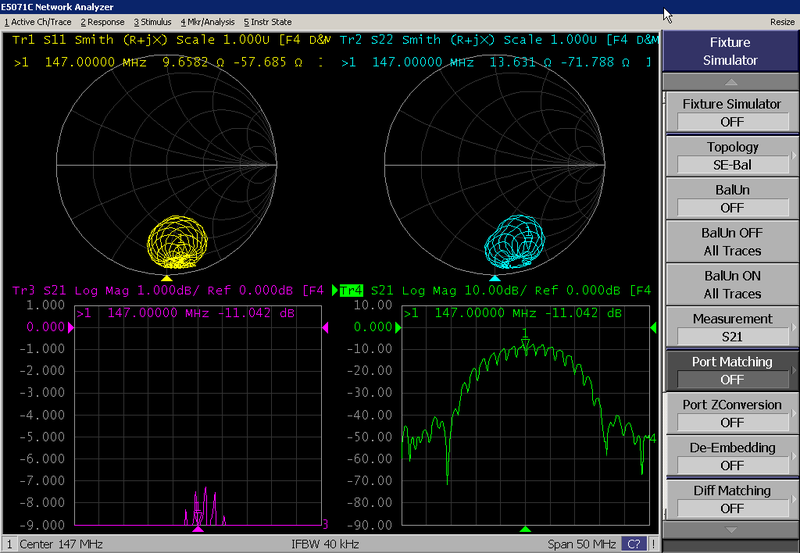The image size is (800, 553).
Task: Click the green marker triangle below Tr4 plot
Action: [x=526, y=529]
